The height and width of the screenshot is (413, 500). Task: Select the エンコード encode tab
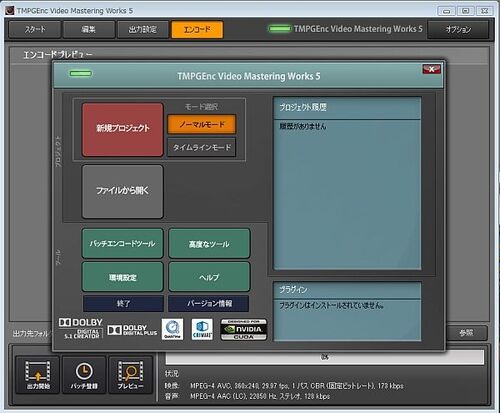197,29
